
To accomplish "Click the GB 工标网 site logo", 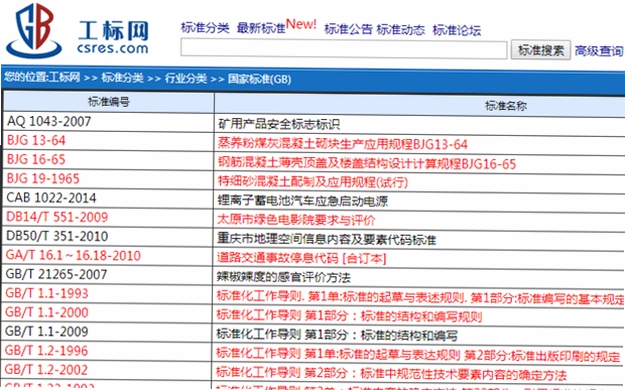I will pos(77,30).
